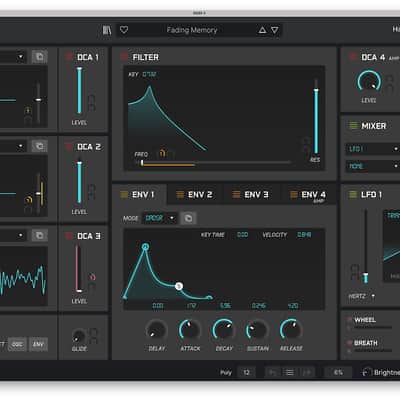Click the copy icon beside DCA 3
The width and height of the screenshot is (400, 400).
tap(40, 235)
